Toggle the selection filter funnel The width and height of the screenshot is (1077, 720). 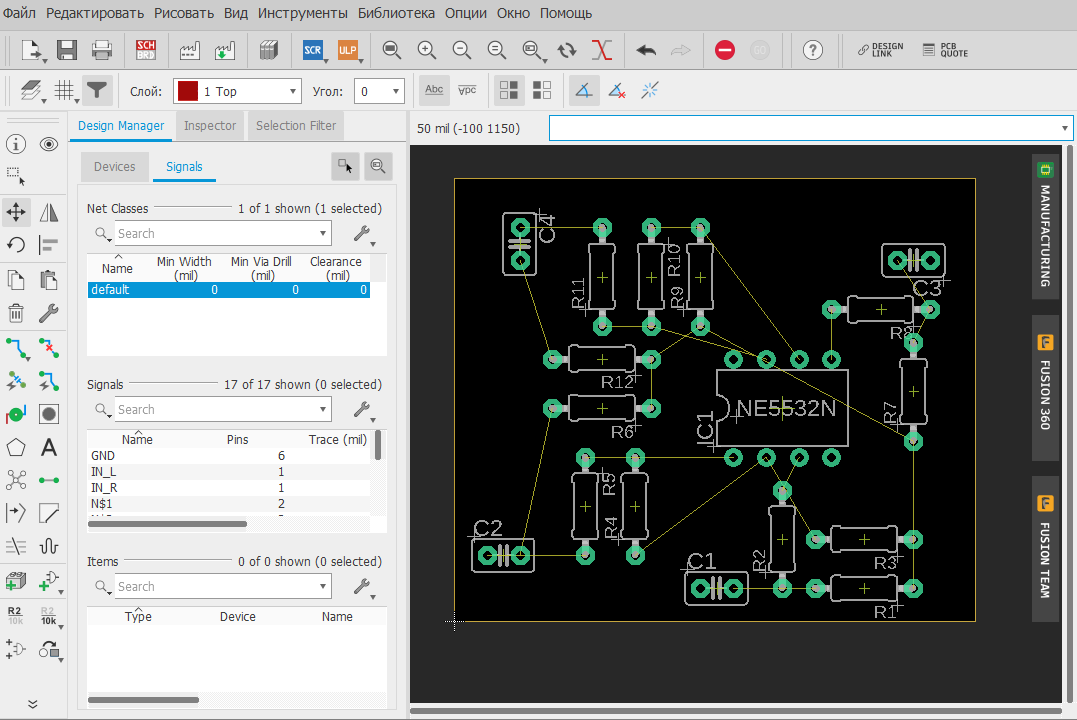[x=97, y=91]
